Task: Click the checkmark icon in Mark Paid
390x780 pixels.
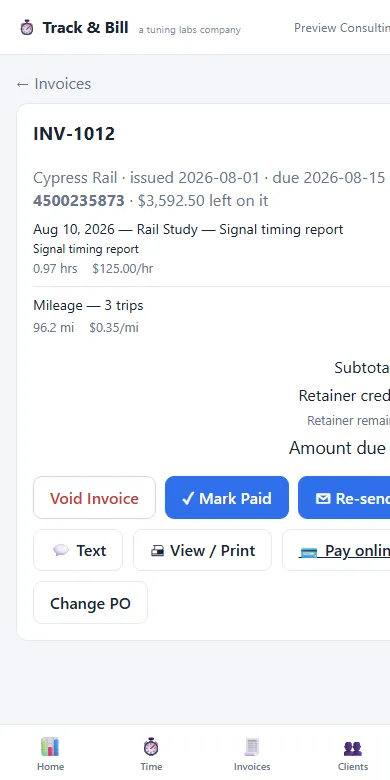Action: click(x=188, y=498)
